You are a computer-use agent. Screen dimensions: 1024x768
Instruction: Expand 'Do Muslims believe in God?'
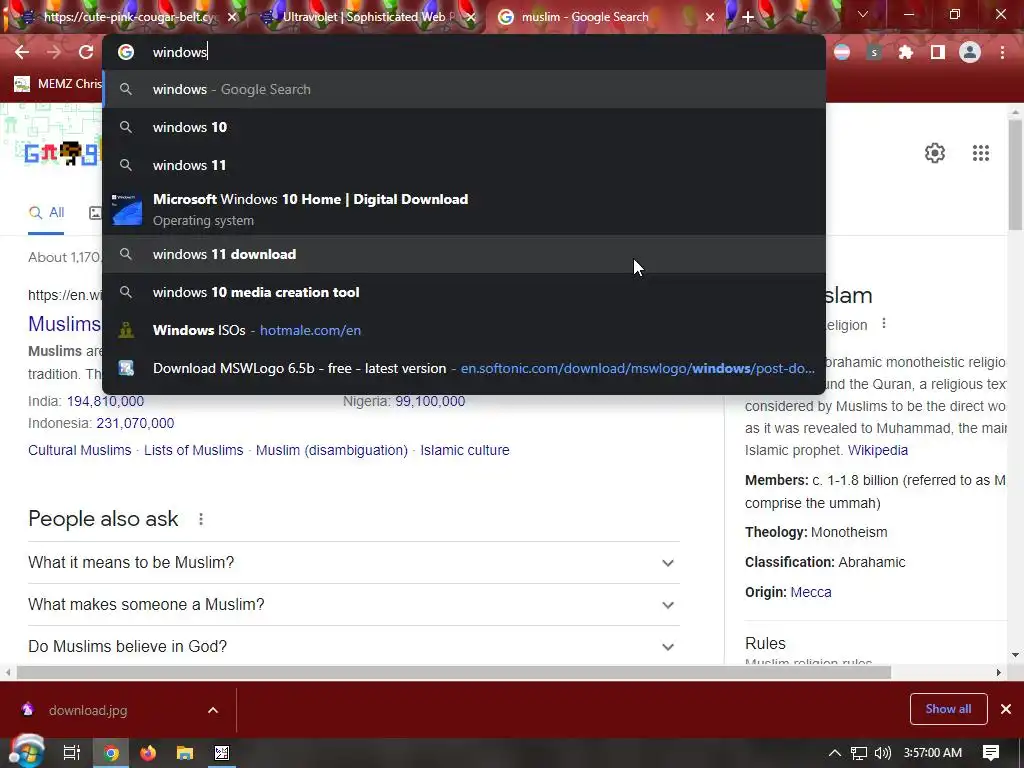tap(354, 647)
